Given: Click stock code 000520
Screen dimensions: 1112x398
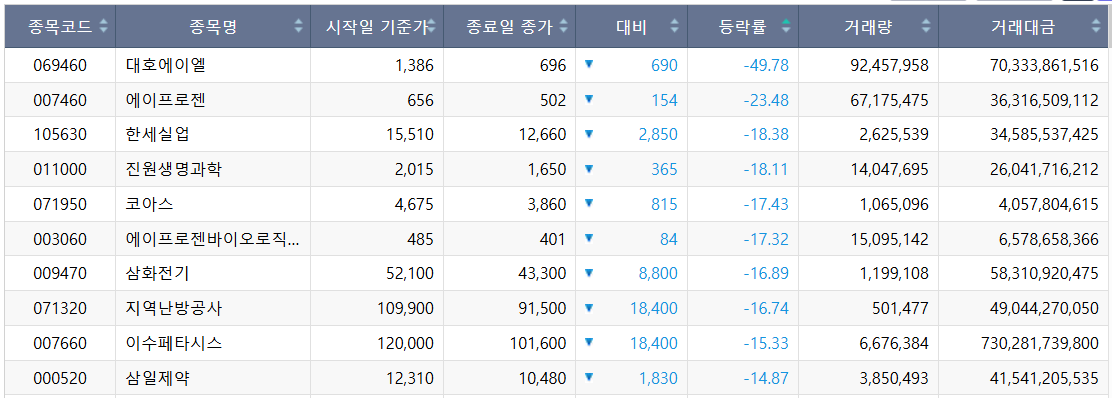Looking at the screenshot, I should 60,379.
